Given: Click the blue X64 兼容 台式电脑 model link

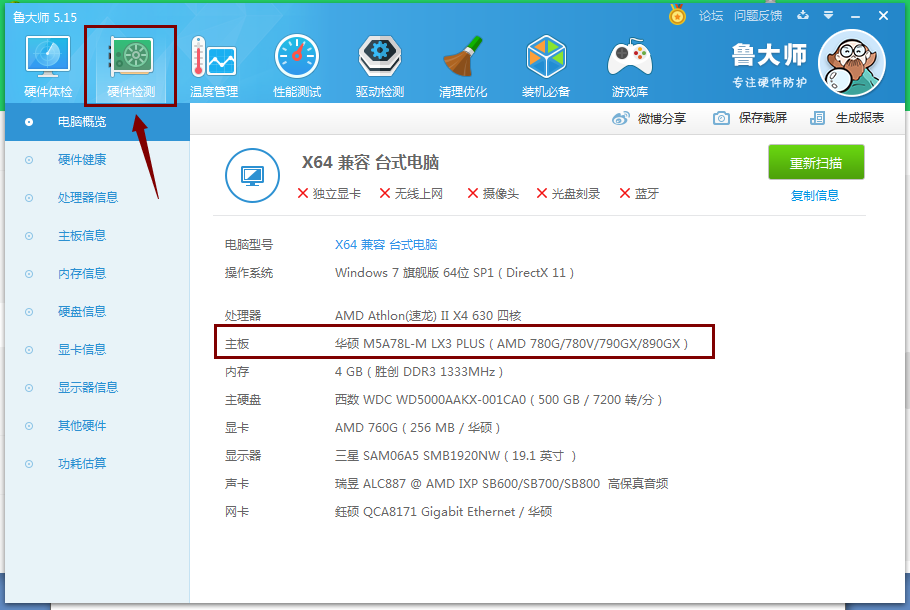Looking at the screenshot, I should [x=386, y=245].
